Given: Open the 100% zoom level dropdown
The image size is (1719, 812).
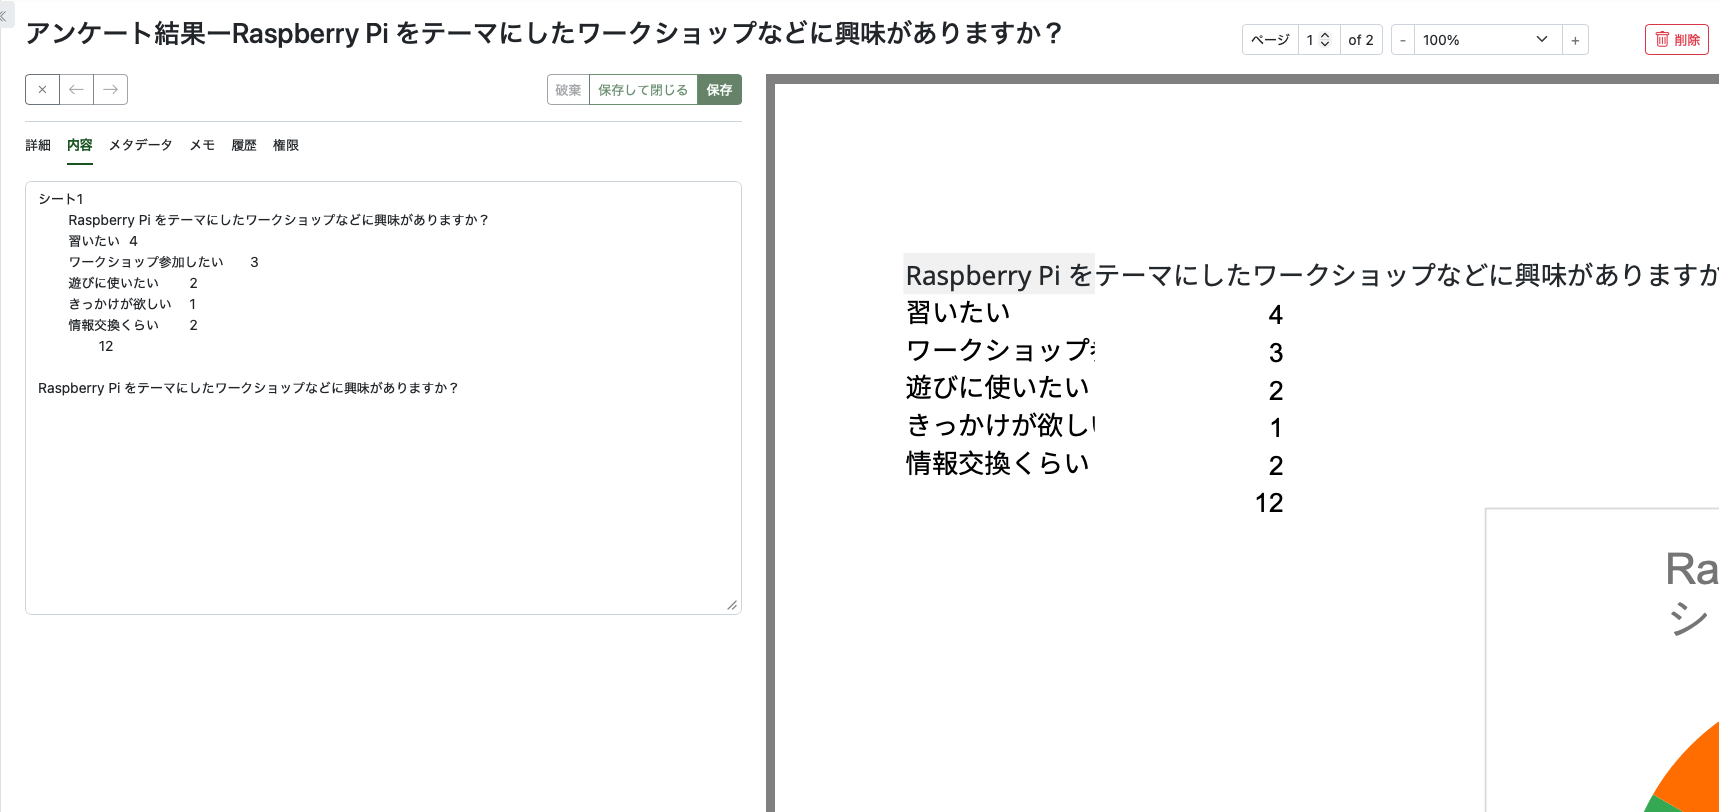Looking at the screenshot, I should pyautogui.click(x=1488, y=40).
